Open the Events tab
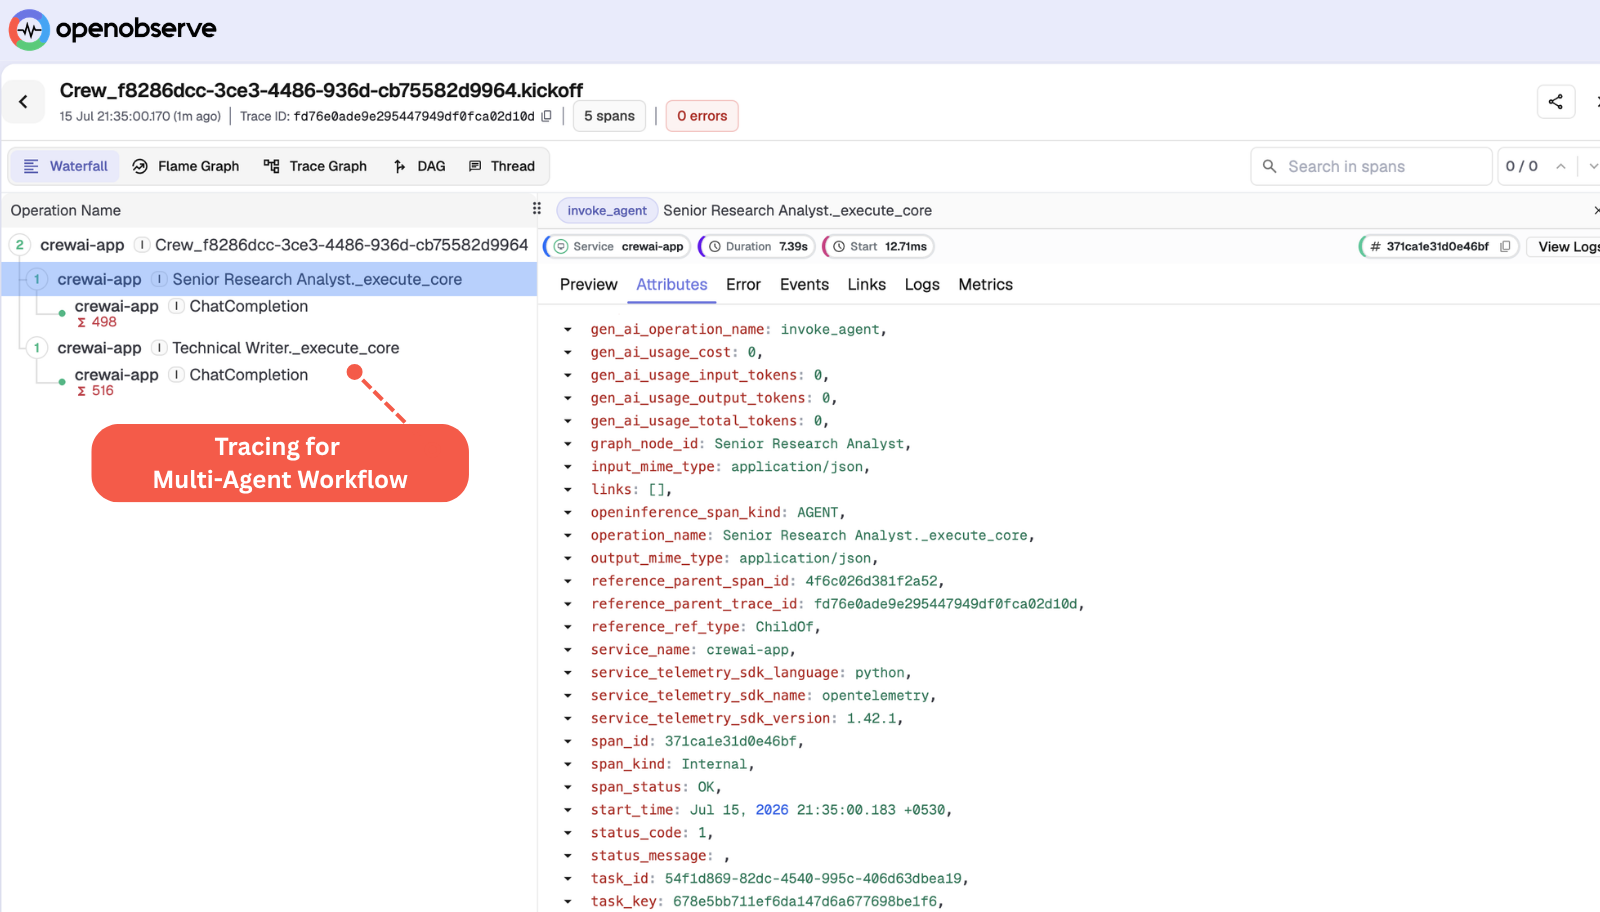The image size is (1600, 912). pyautogui.click(x=804, y=285)
